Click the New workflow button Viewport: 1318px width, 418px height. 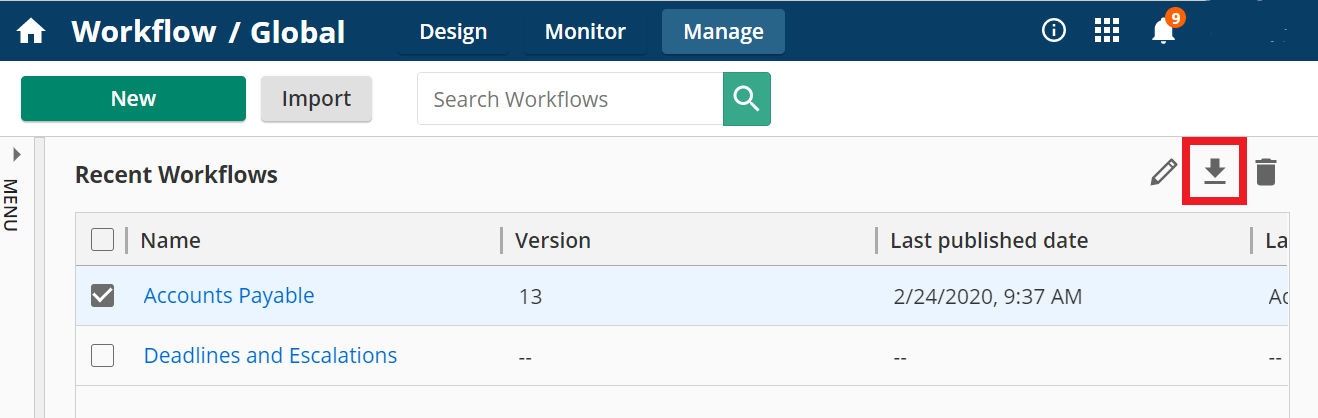pos(133,99)
